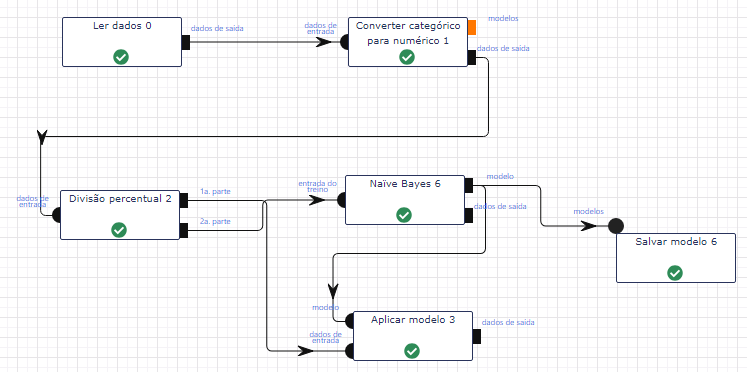Select the Naïve Bayes 6 node
This screenshot has height=372, width=747.
tap(404, 200)
